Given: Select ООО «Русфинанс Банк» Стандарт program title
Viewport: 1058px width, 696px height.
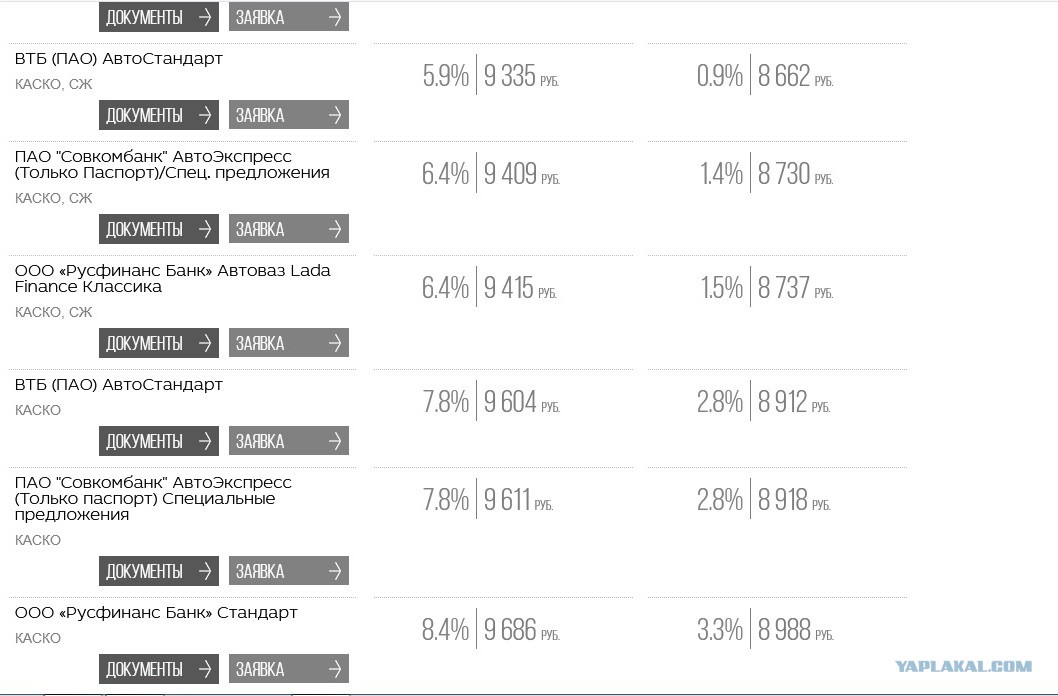Looking at the screenshot, I should (156, 613).
